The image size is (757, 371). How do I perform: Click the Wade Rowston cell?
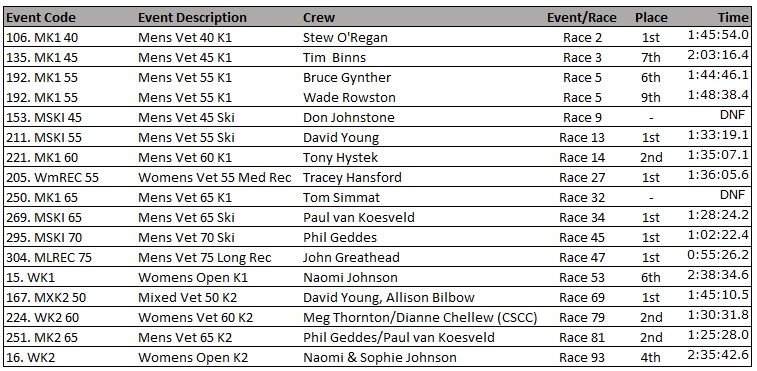click(x=349, y=98)
